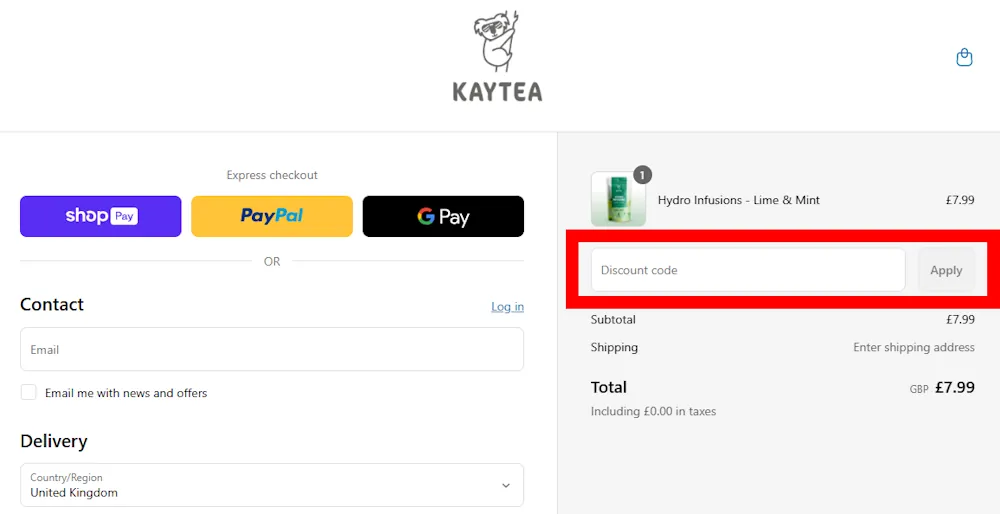1000x514 pixels.
Task: Click the Total price £7.99
Action: point(954,388)
